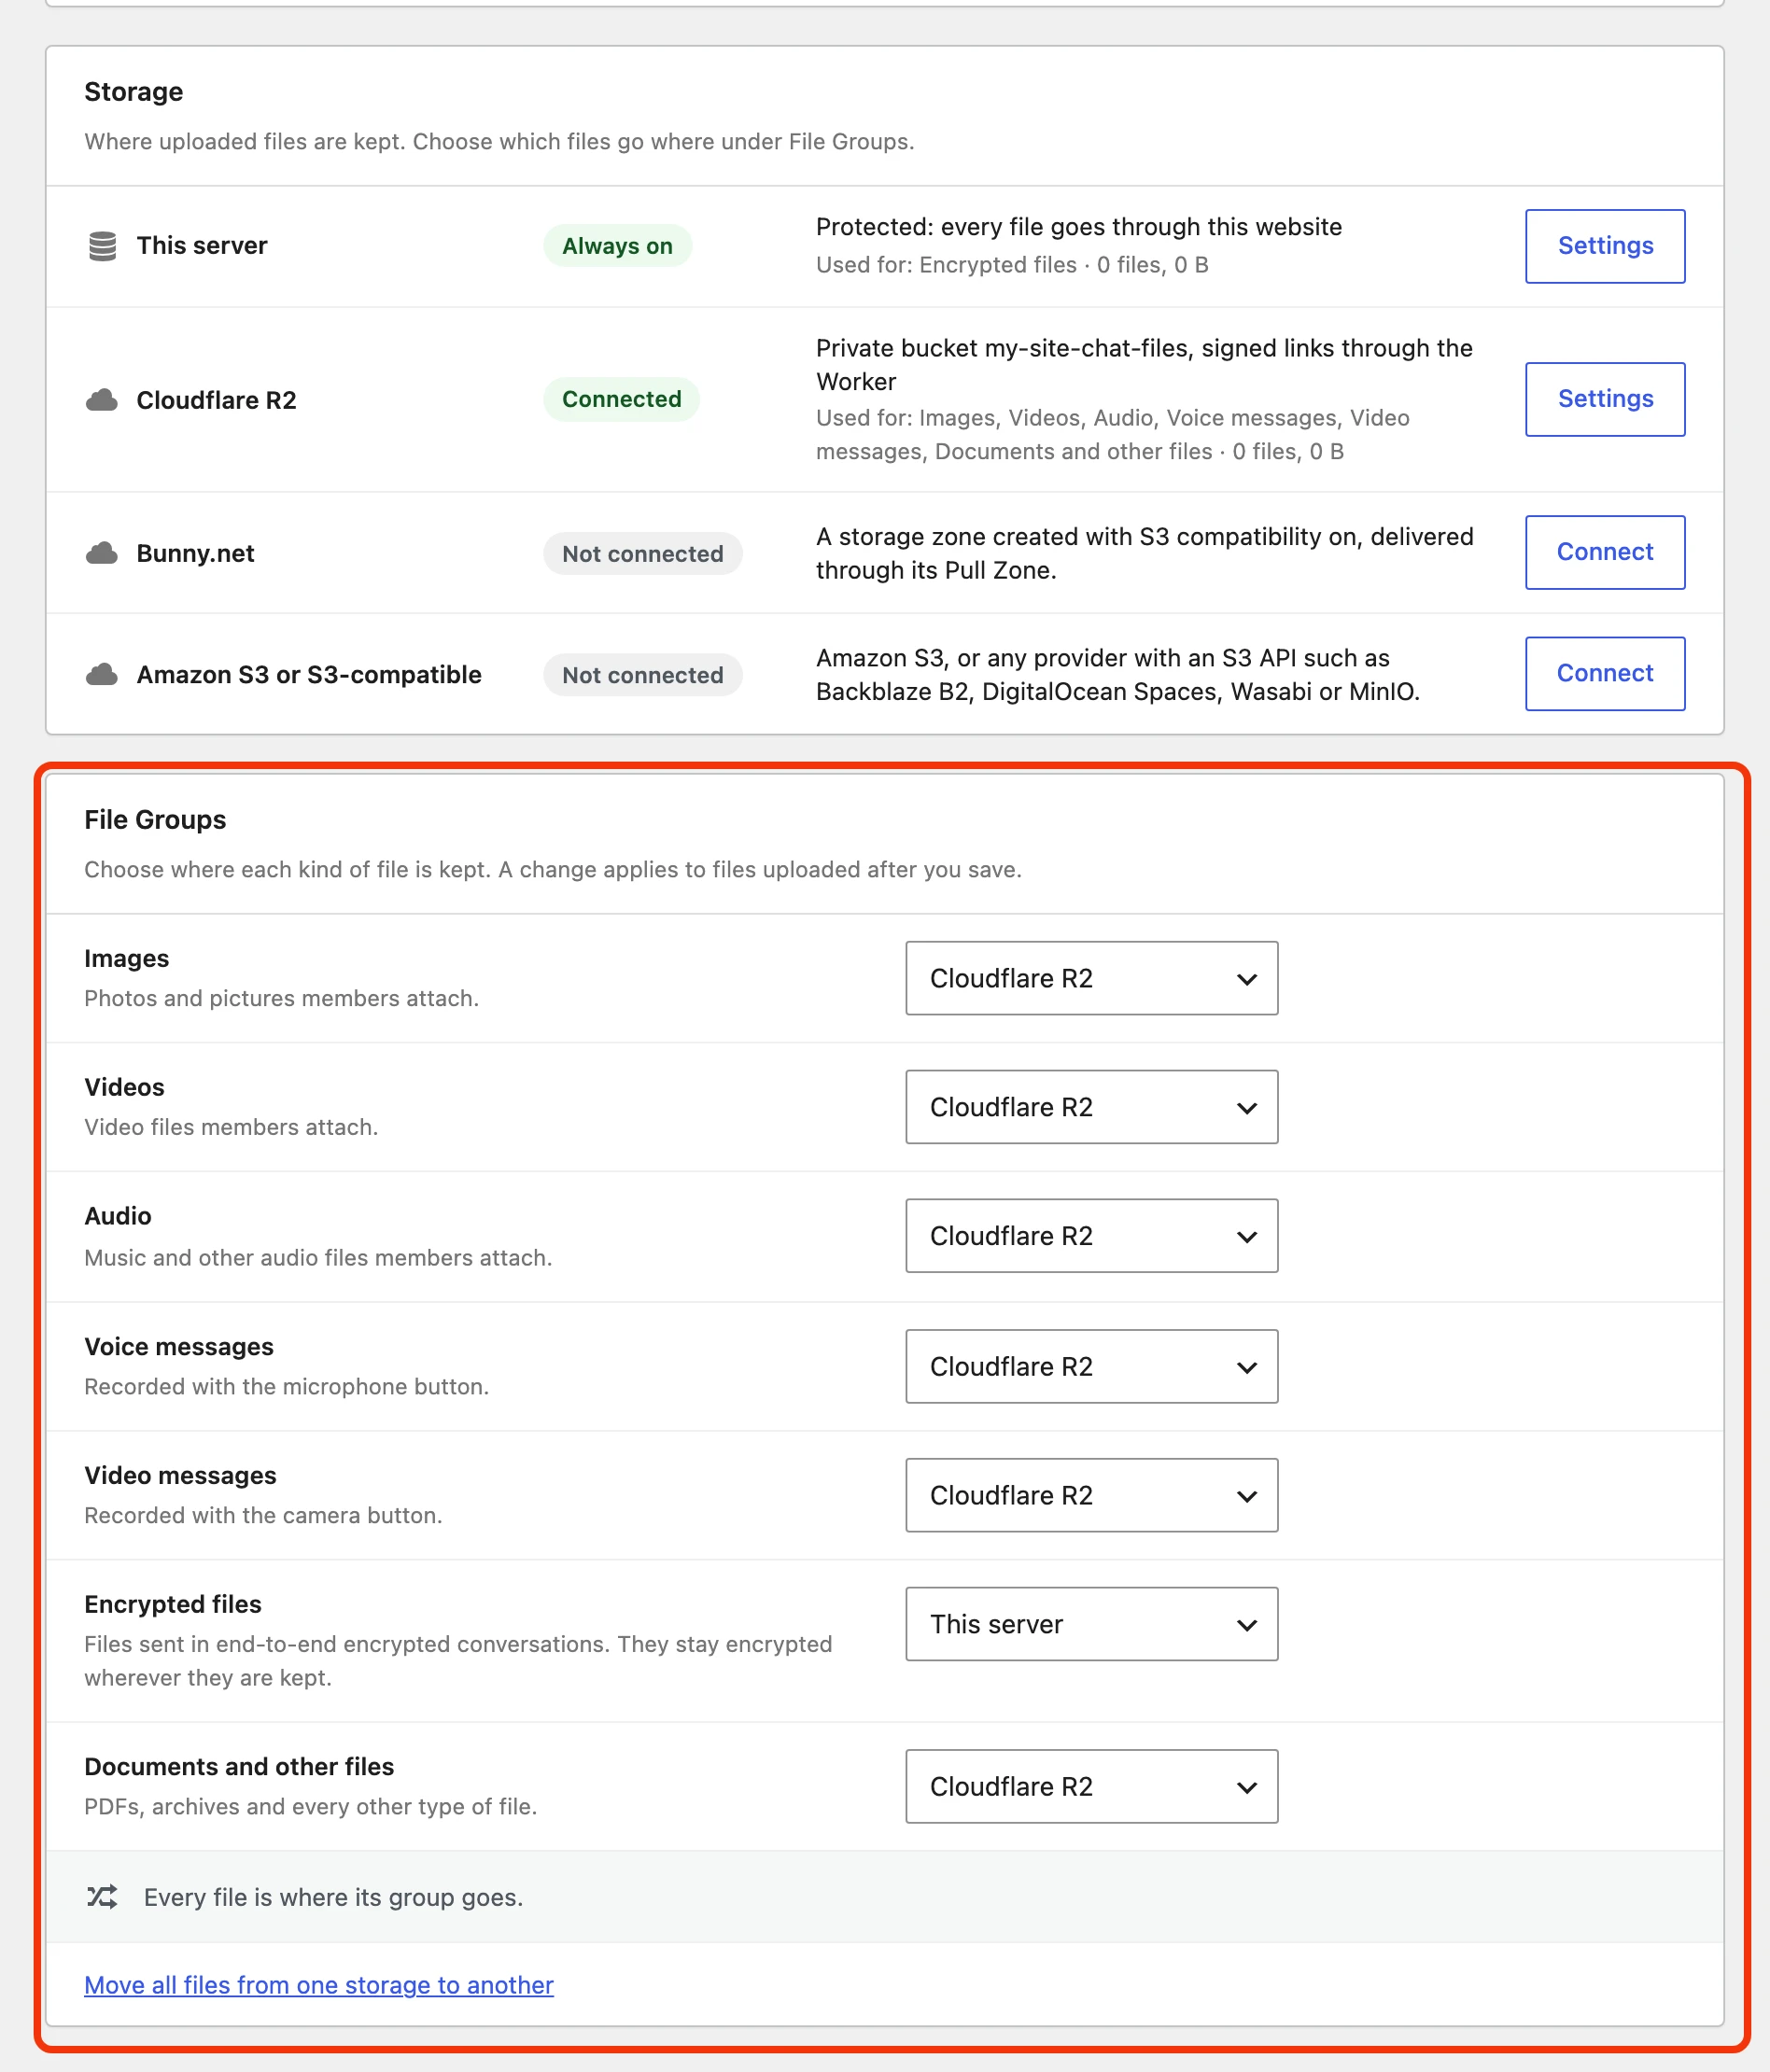Open the Encrypted files storage dropdown
This screenshot has width=1770, height=2072.
point(1092,1624)
